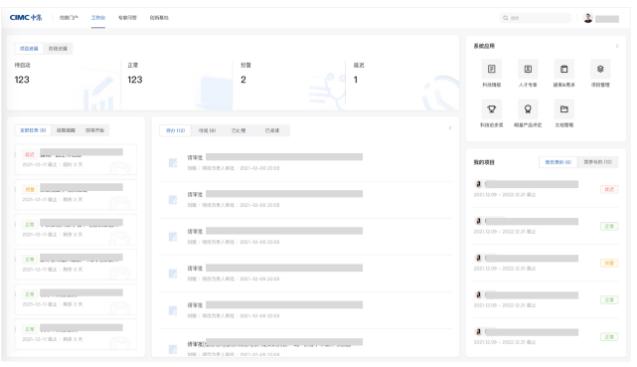
Task: Open the medal ribbon app icon in 系统应用
Action: click(528, 109)
